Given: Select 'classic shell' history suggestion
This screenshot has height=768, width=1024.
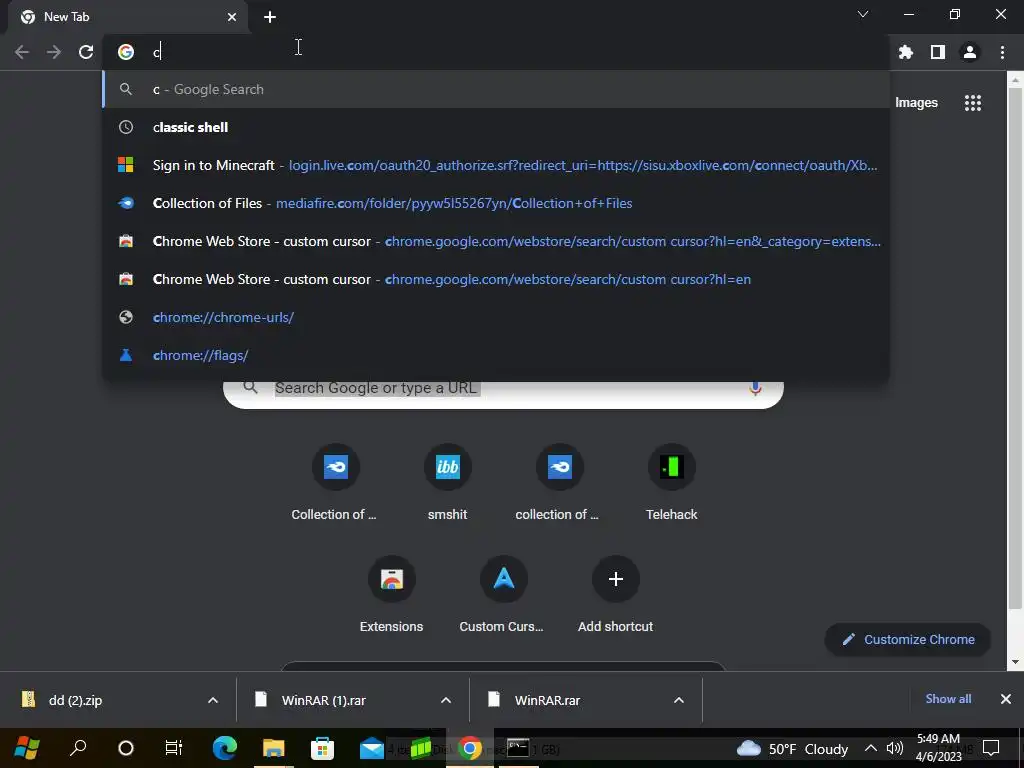Looking at the screenshot, I should 496,127.
